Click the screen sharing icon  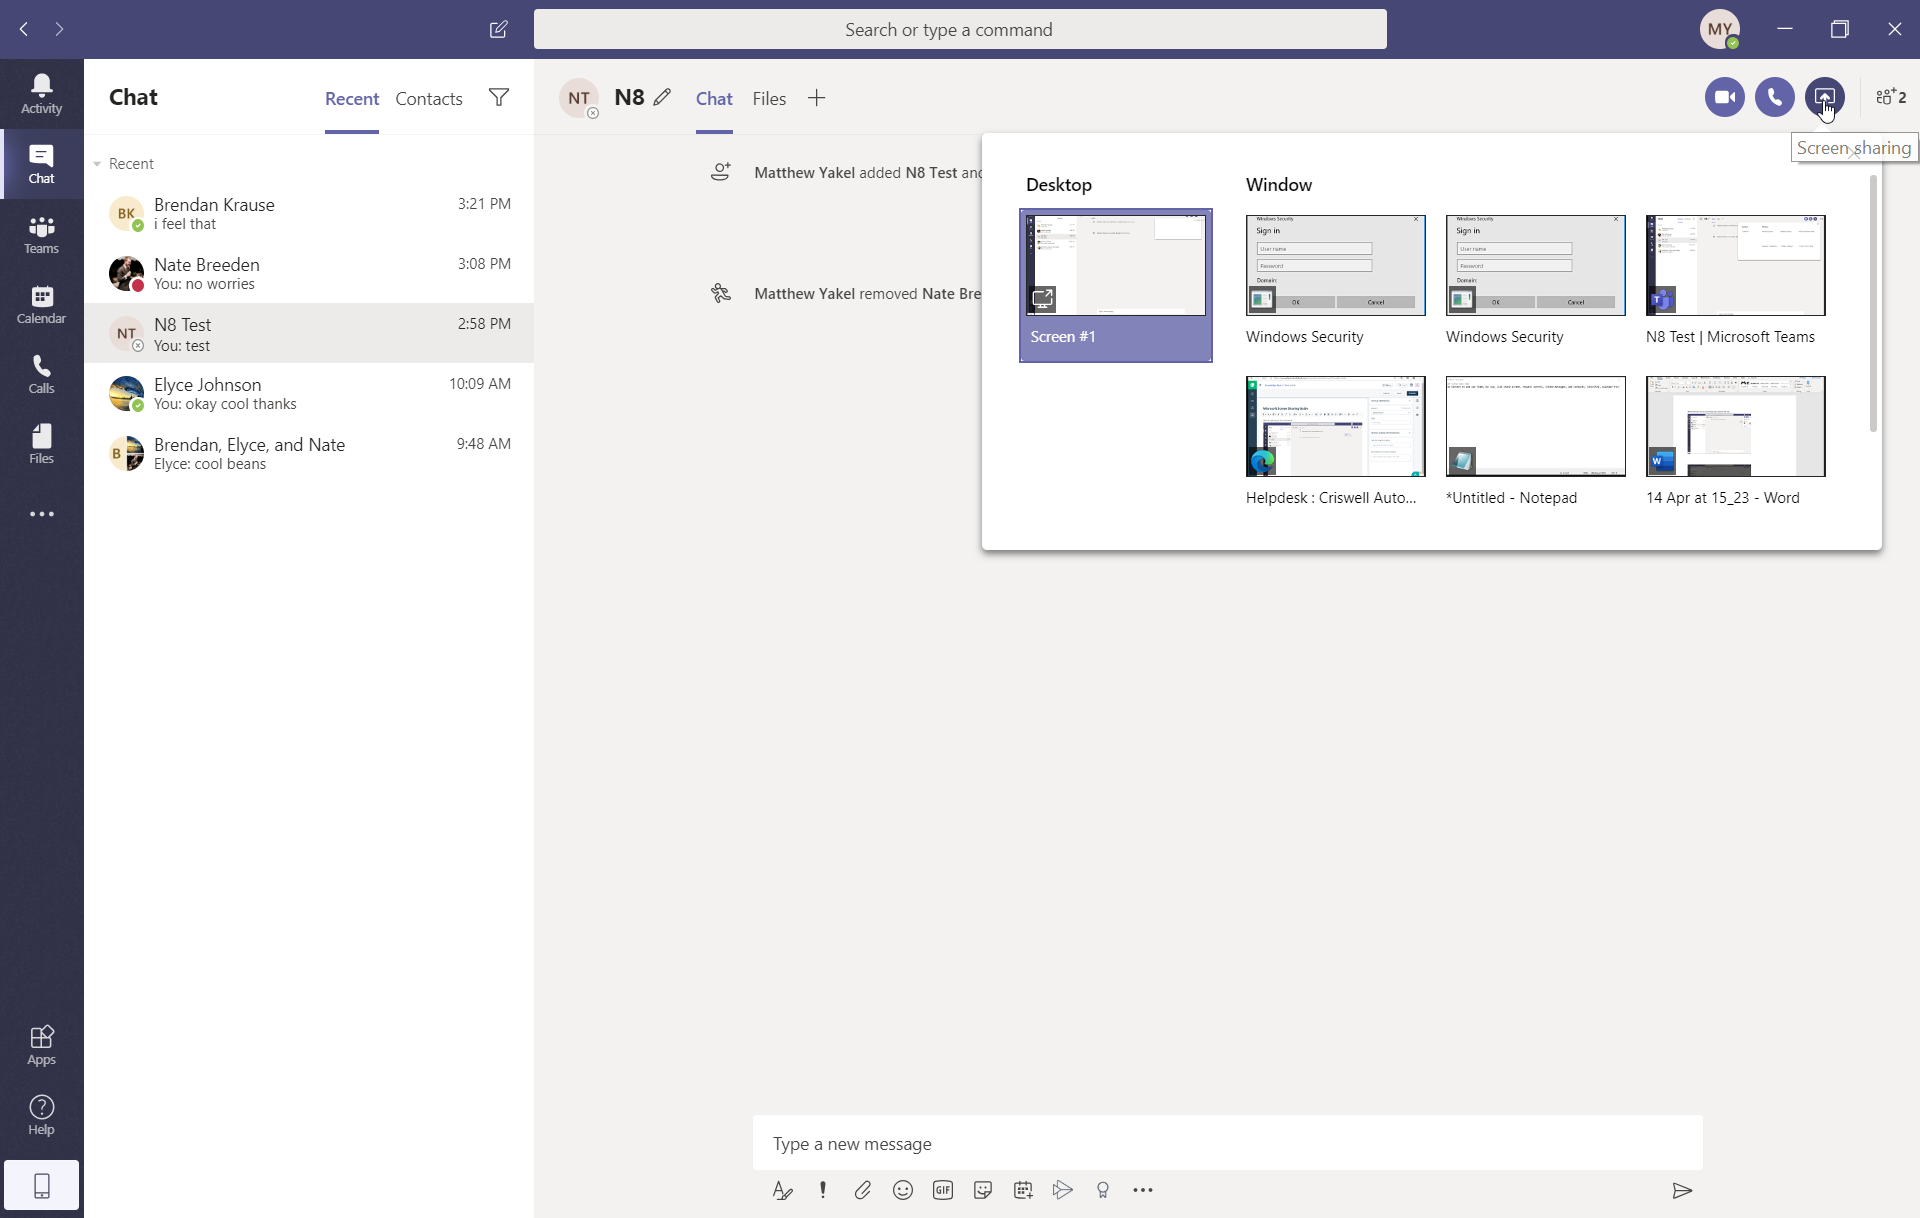click(1824, 97)
